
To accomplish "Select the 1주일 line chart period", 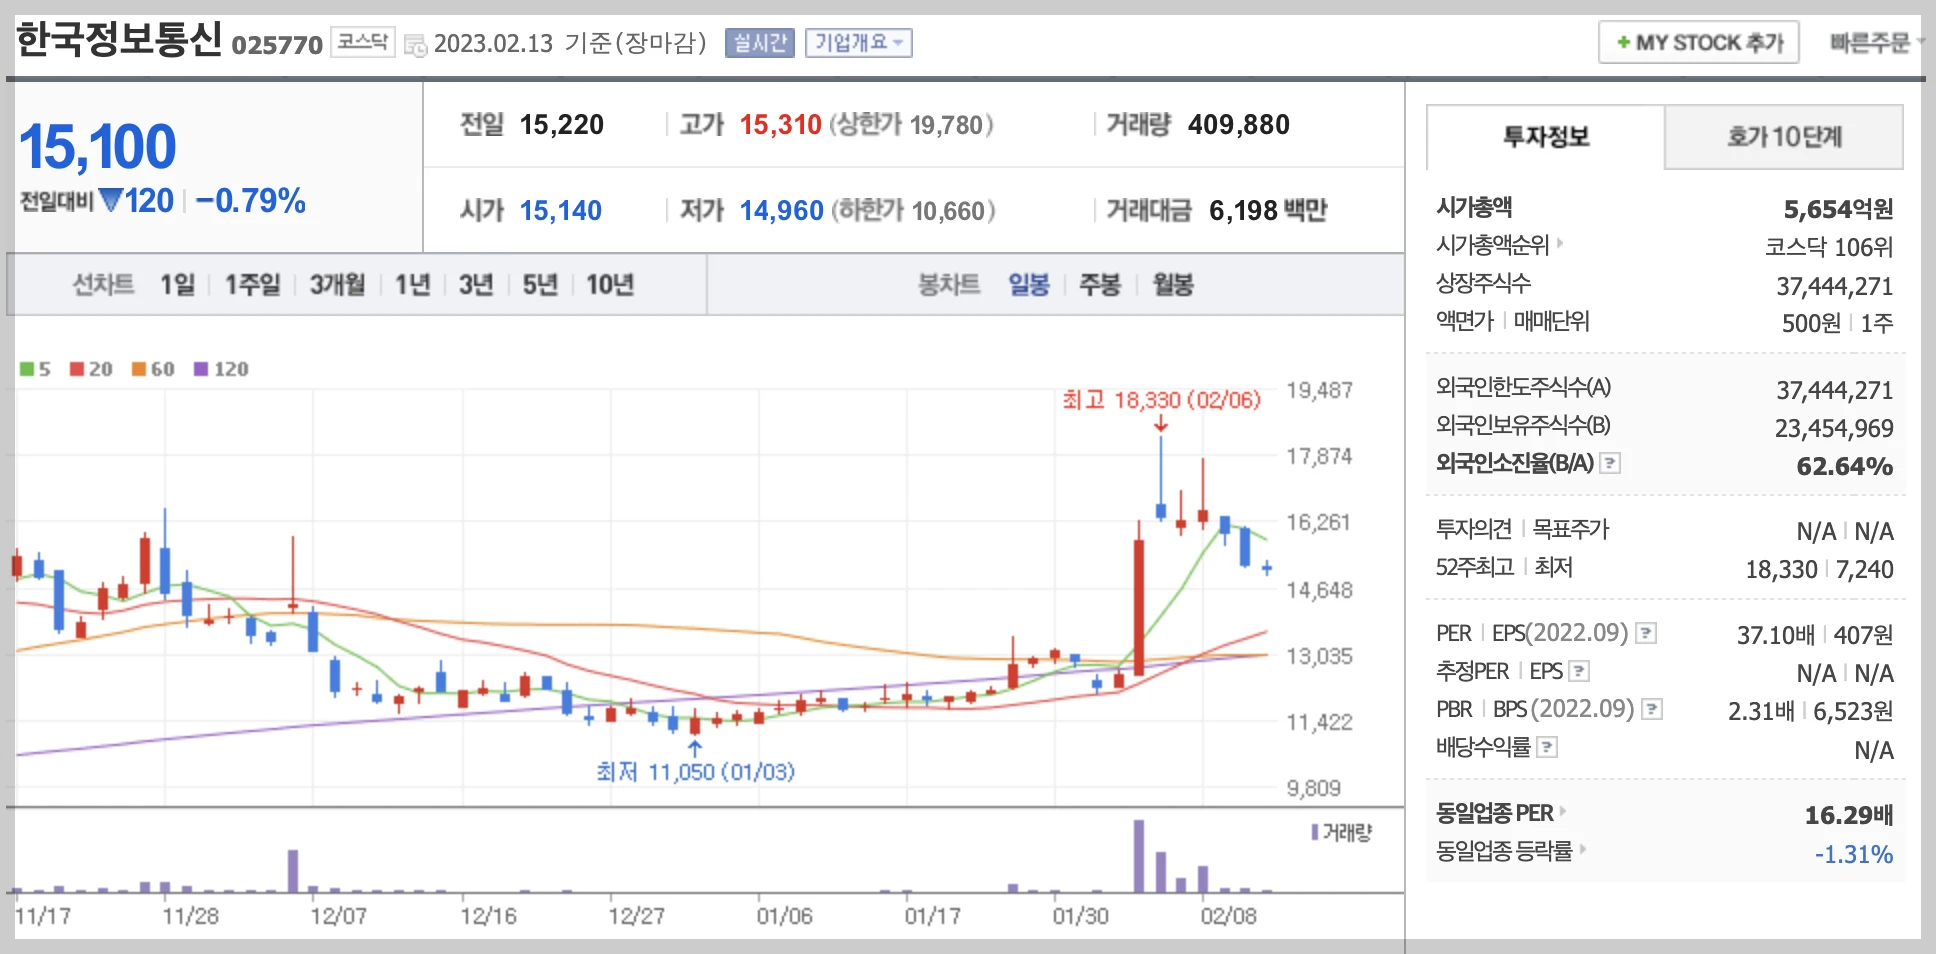I will (x=253, y=285).
